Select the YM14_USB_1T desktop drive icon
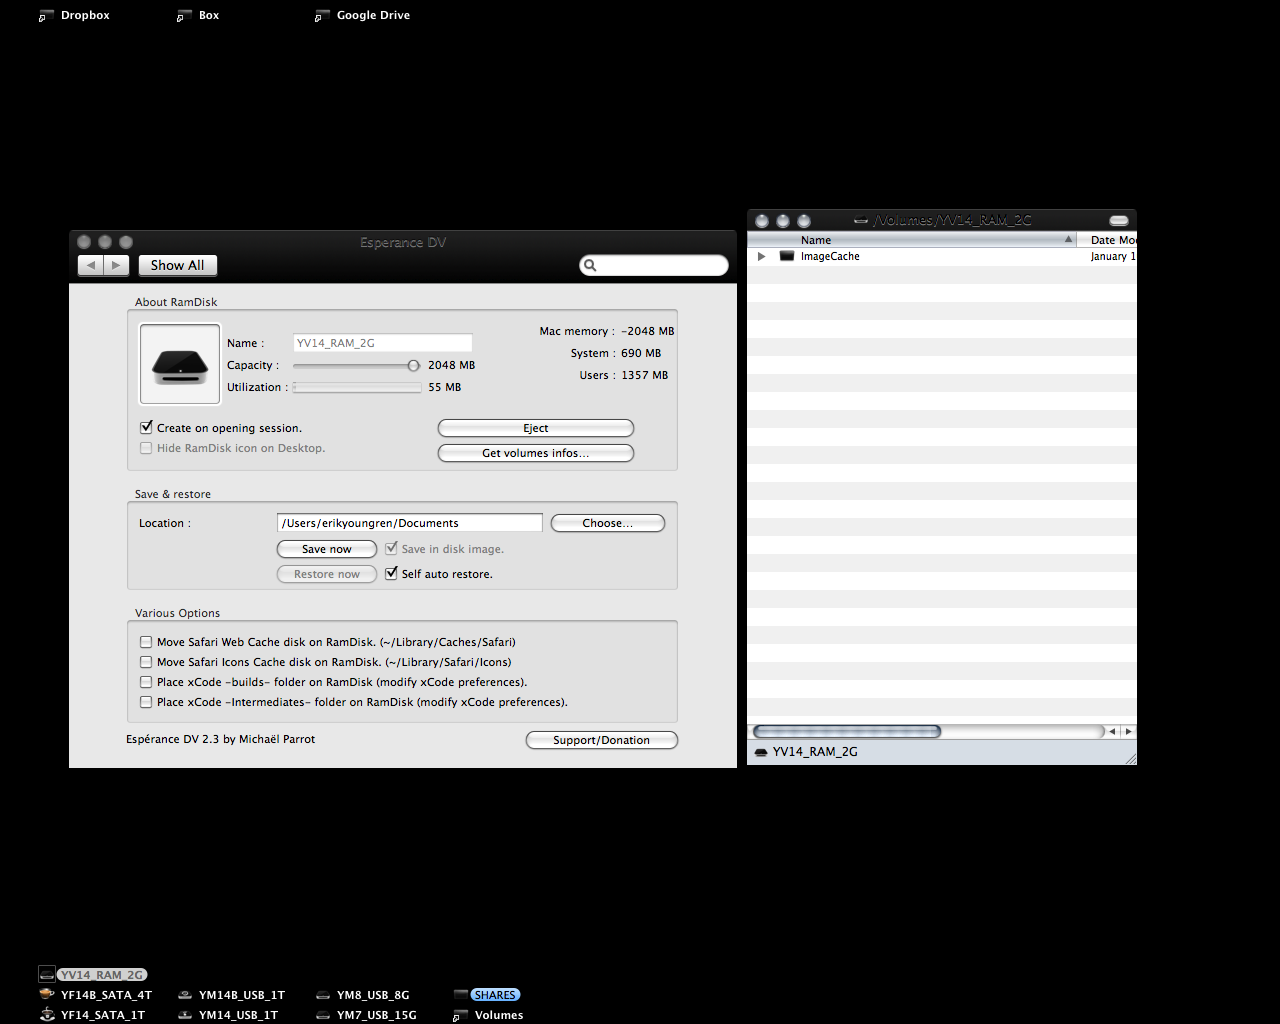1280x1024 pixels. 185,1015
